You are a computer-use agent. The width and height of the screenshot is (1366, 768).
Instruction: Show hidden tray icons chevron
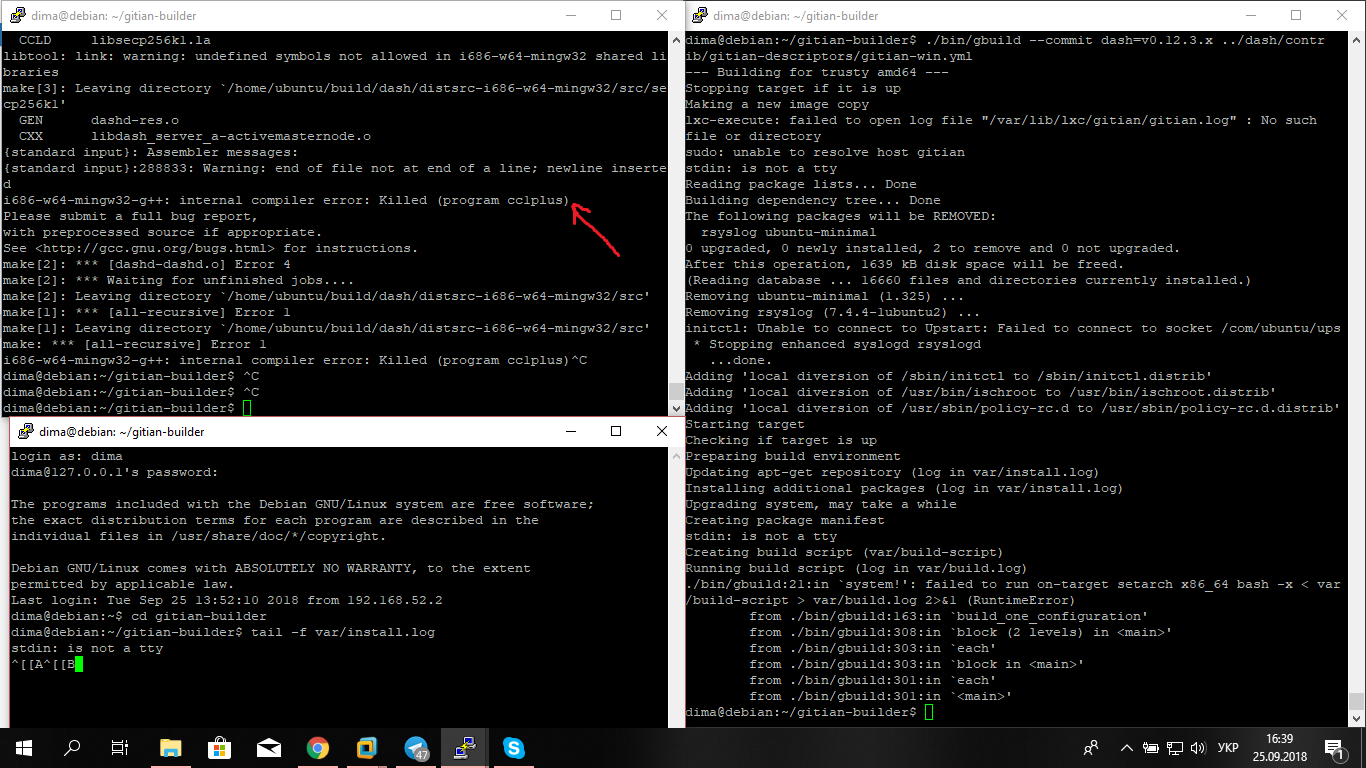point(1127,748)
